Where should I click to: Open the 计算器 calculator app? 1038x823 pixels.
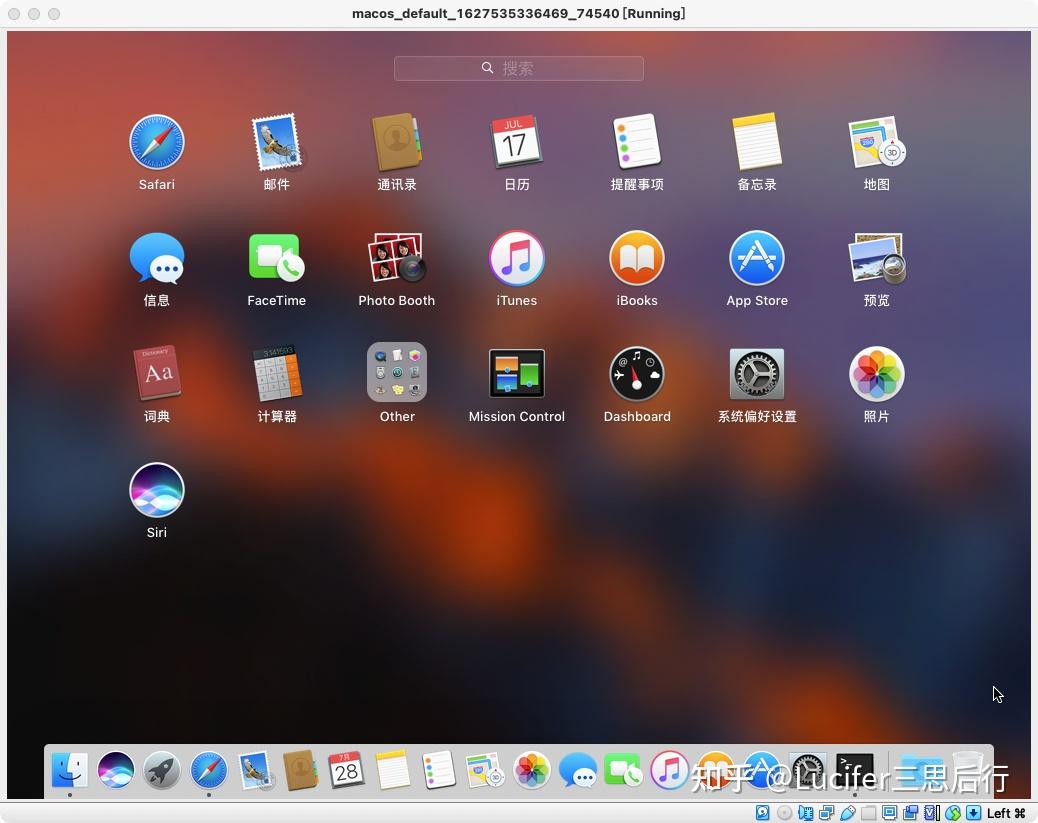[277, 373]
